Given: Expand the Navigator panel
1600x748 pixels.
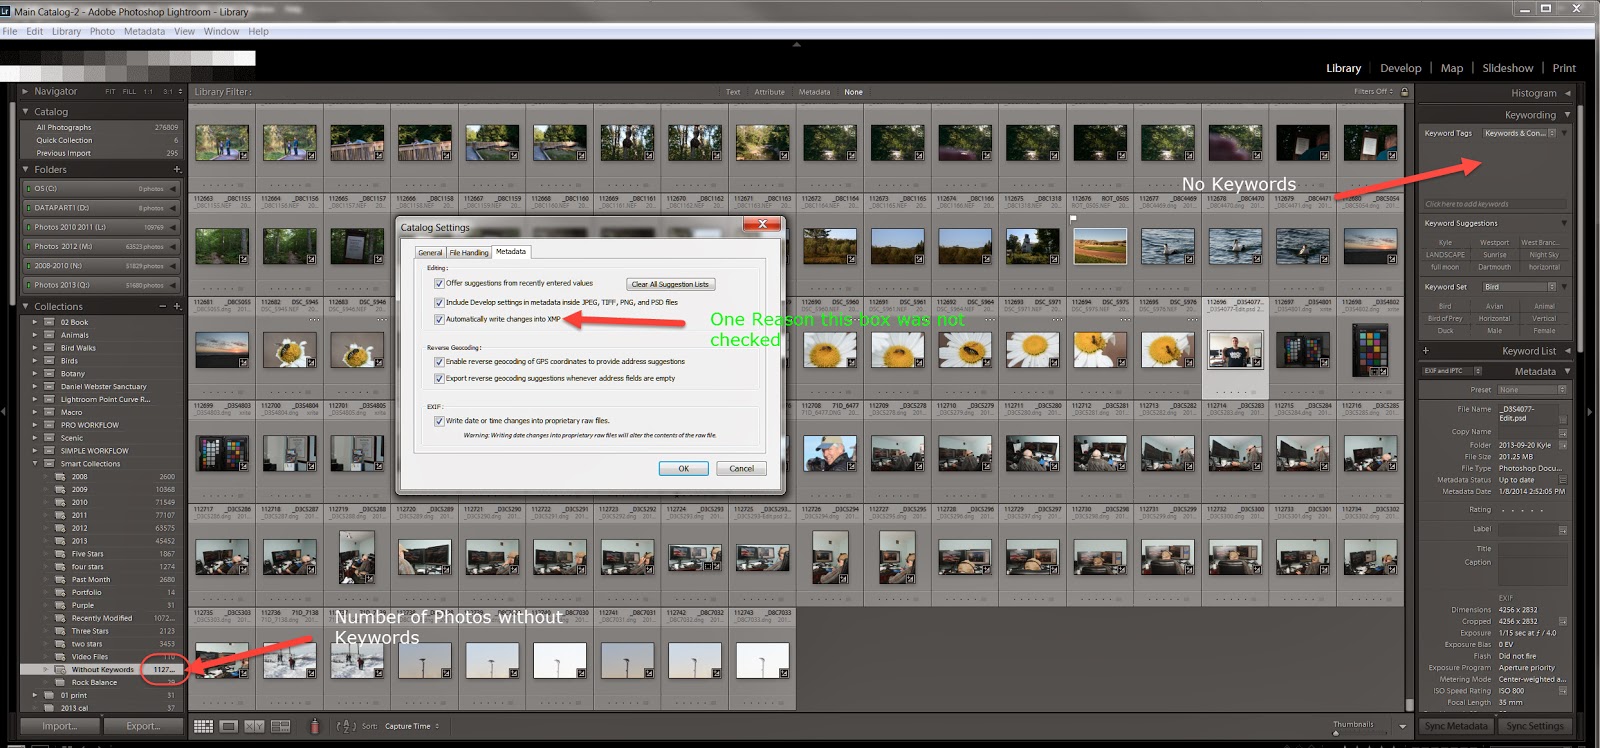Looking at the screenshot, I should [x=26, y=91].
